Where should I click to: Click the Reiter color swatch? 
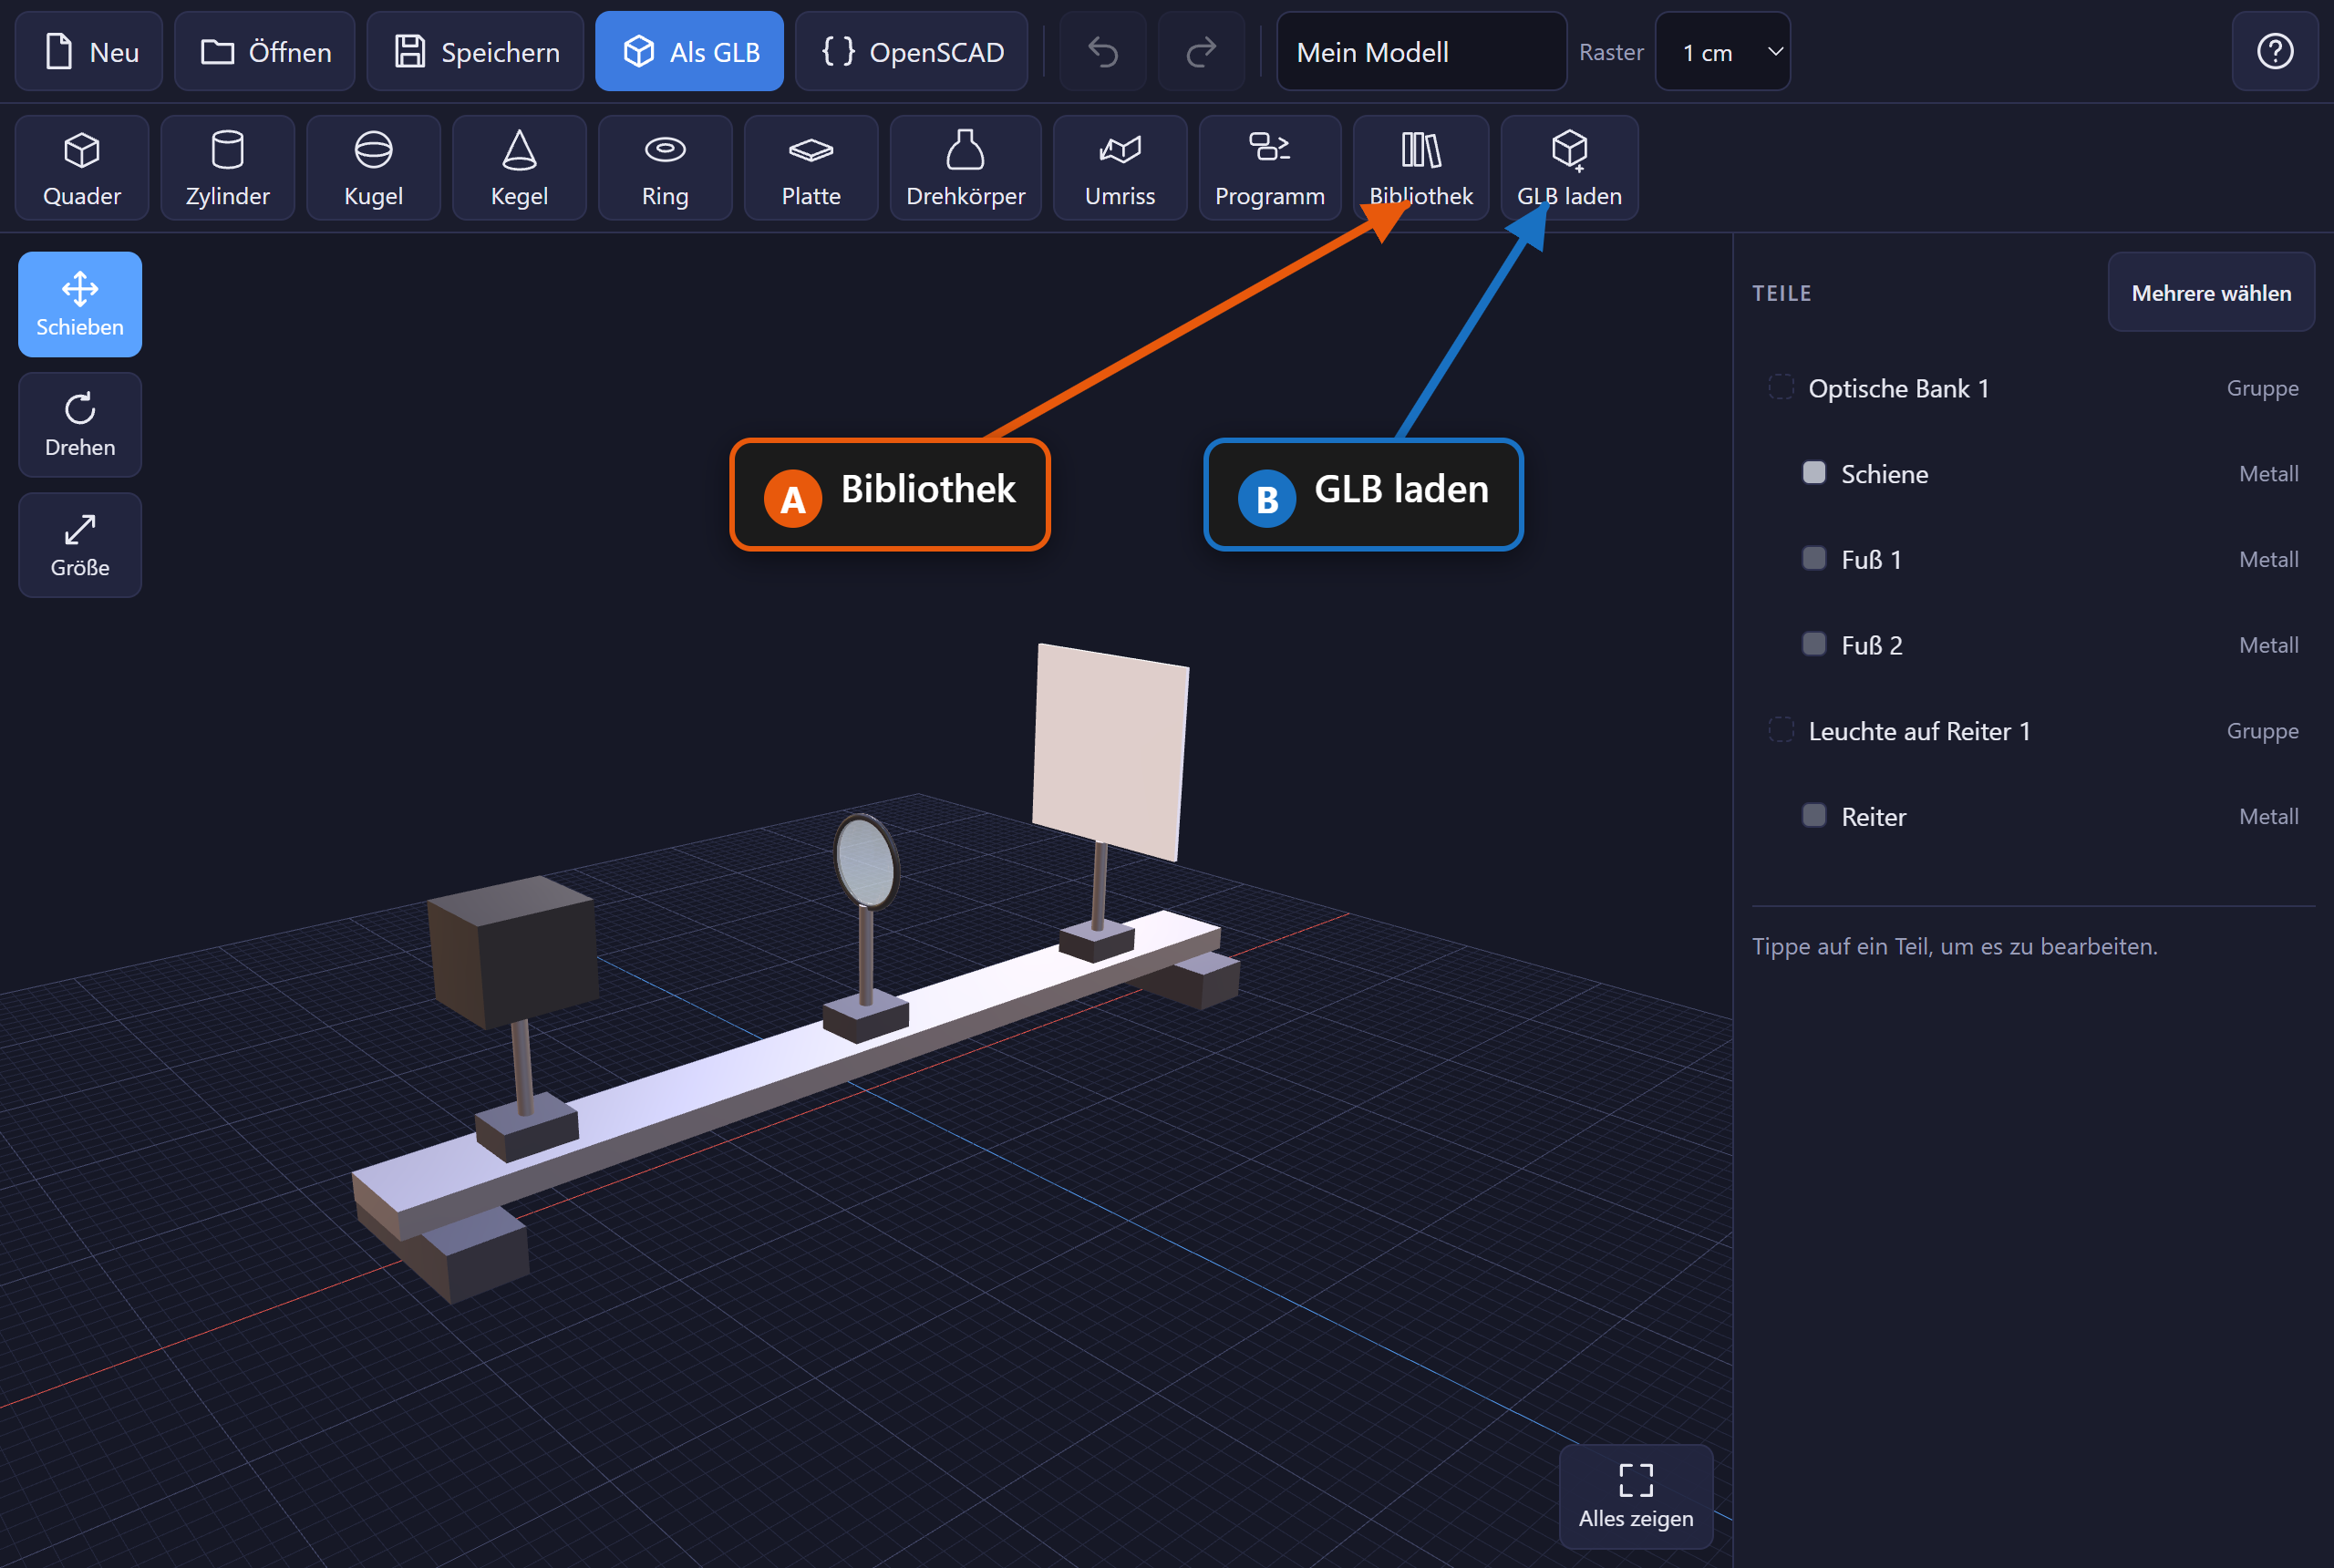pyautogui.click(x=1814, y=816)
